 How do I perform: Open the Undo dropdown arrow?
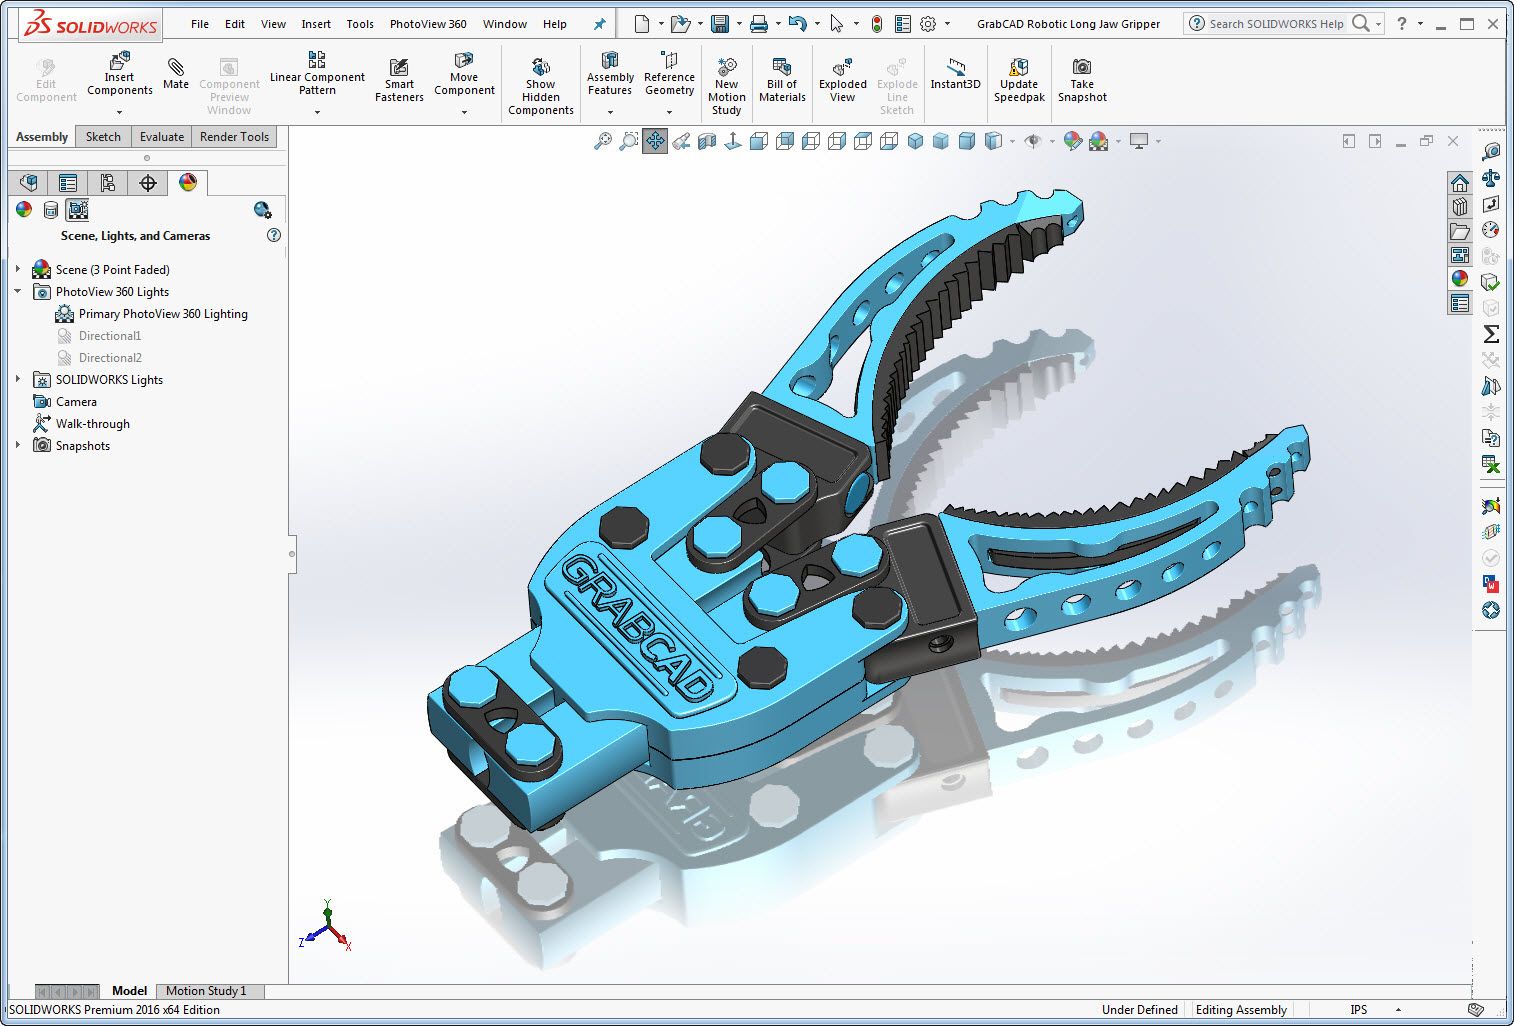tap(817, 24)
